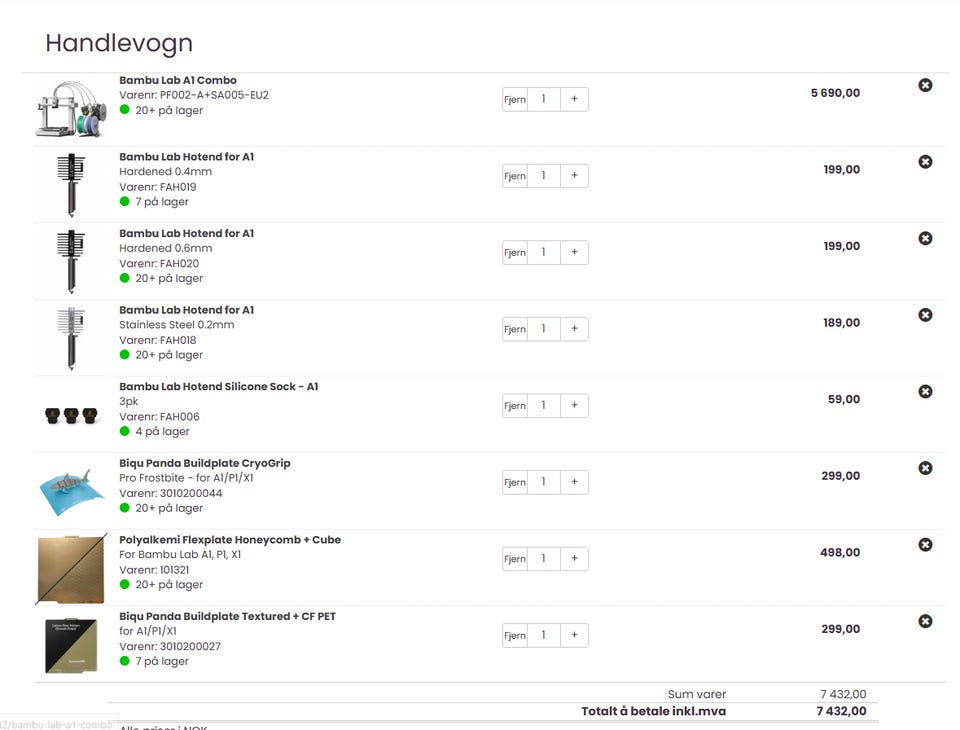The image size is (960, 730).
Task: Open Bambu Lab Hotend Silicone Sock - A1 link
Action: [219, 386]
